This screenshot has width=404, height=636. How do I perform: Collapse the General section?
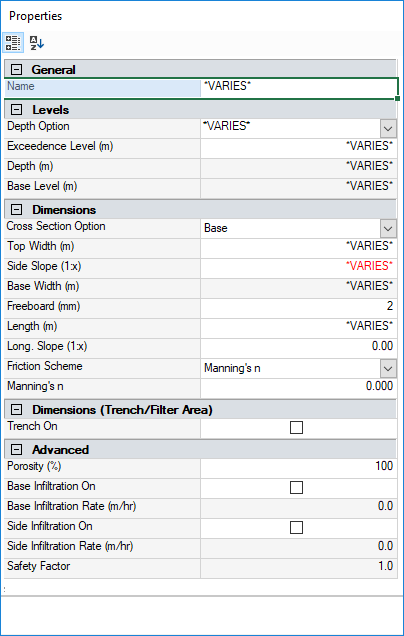pos(17,70)
